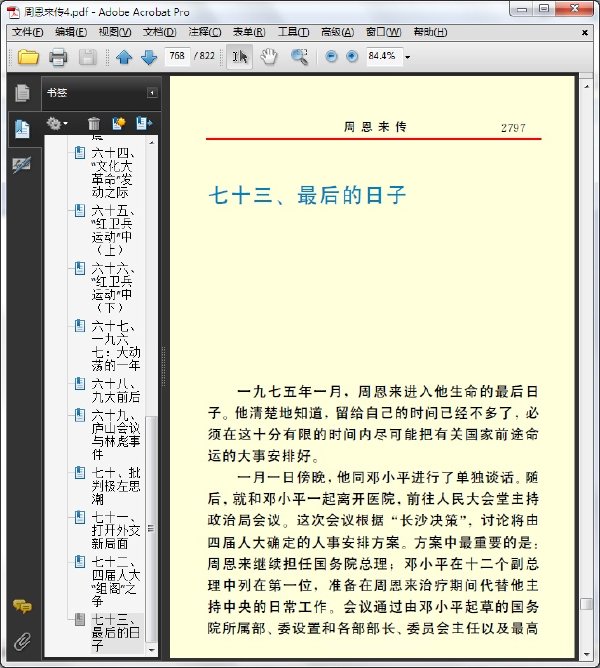
Task: Print the document using the printer icon
Action: (x=58, y=57)
